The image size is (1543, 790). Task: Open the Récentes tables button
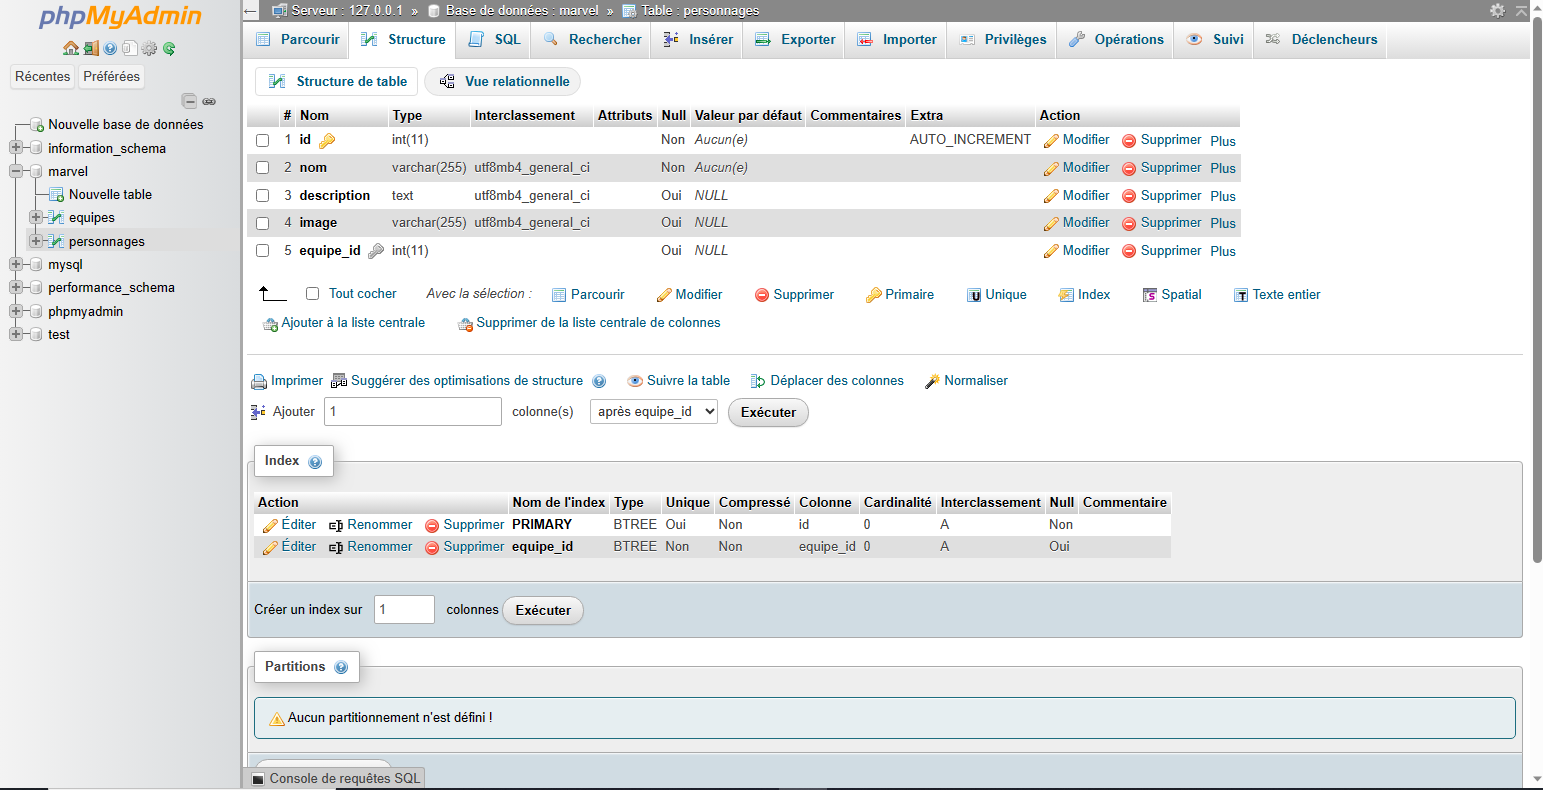click(43, 77)
